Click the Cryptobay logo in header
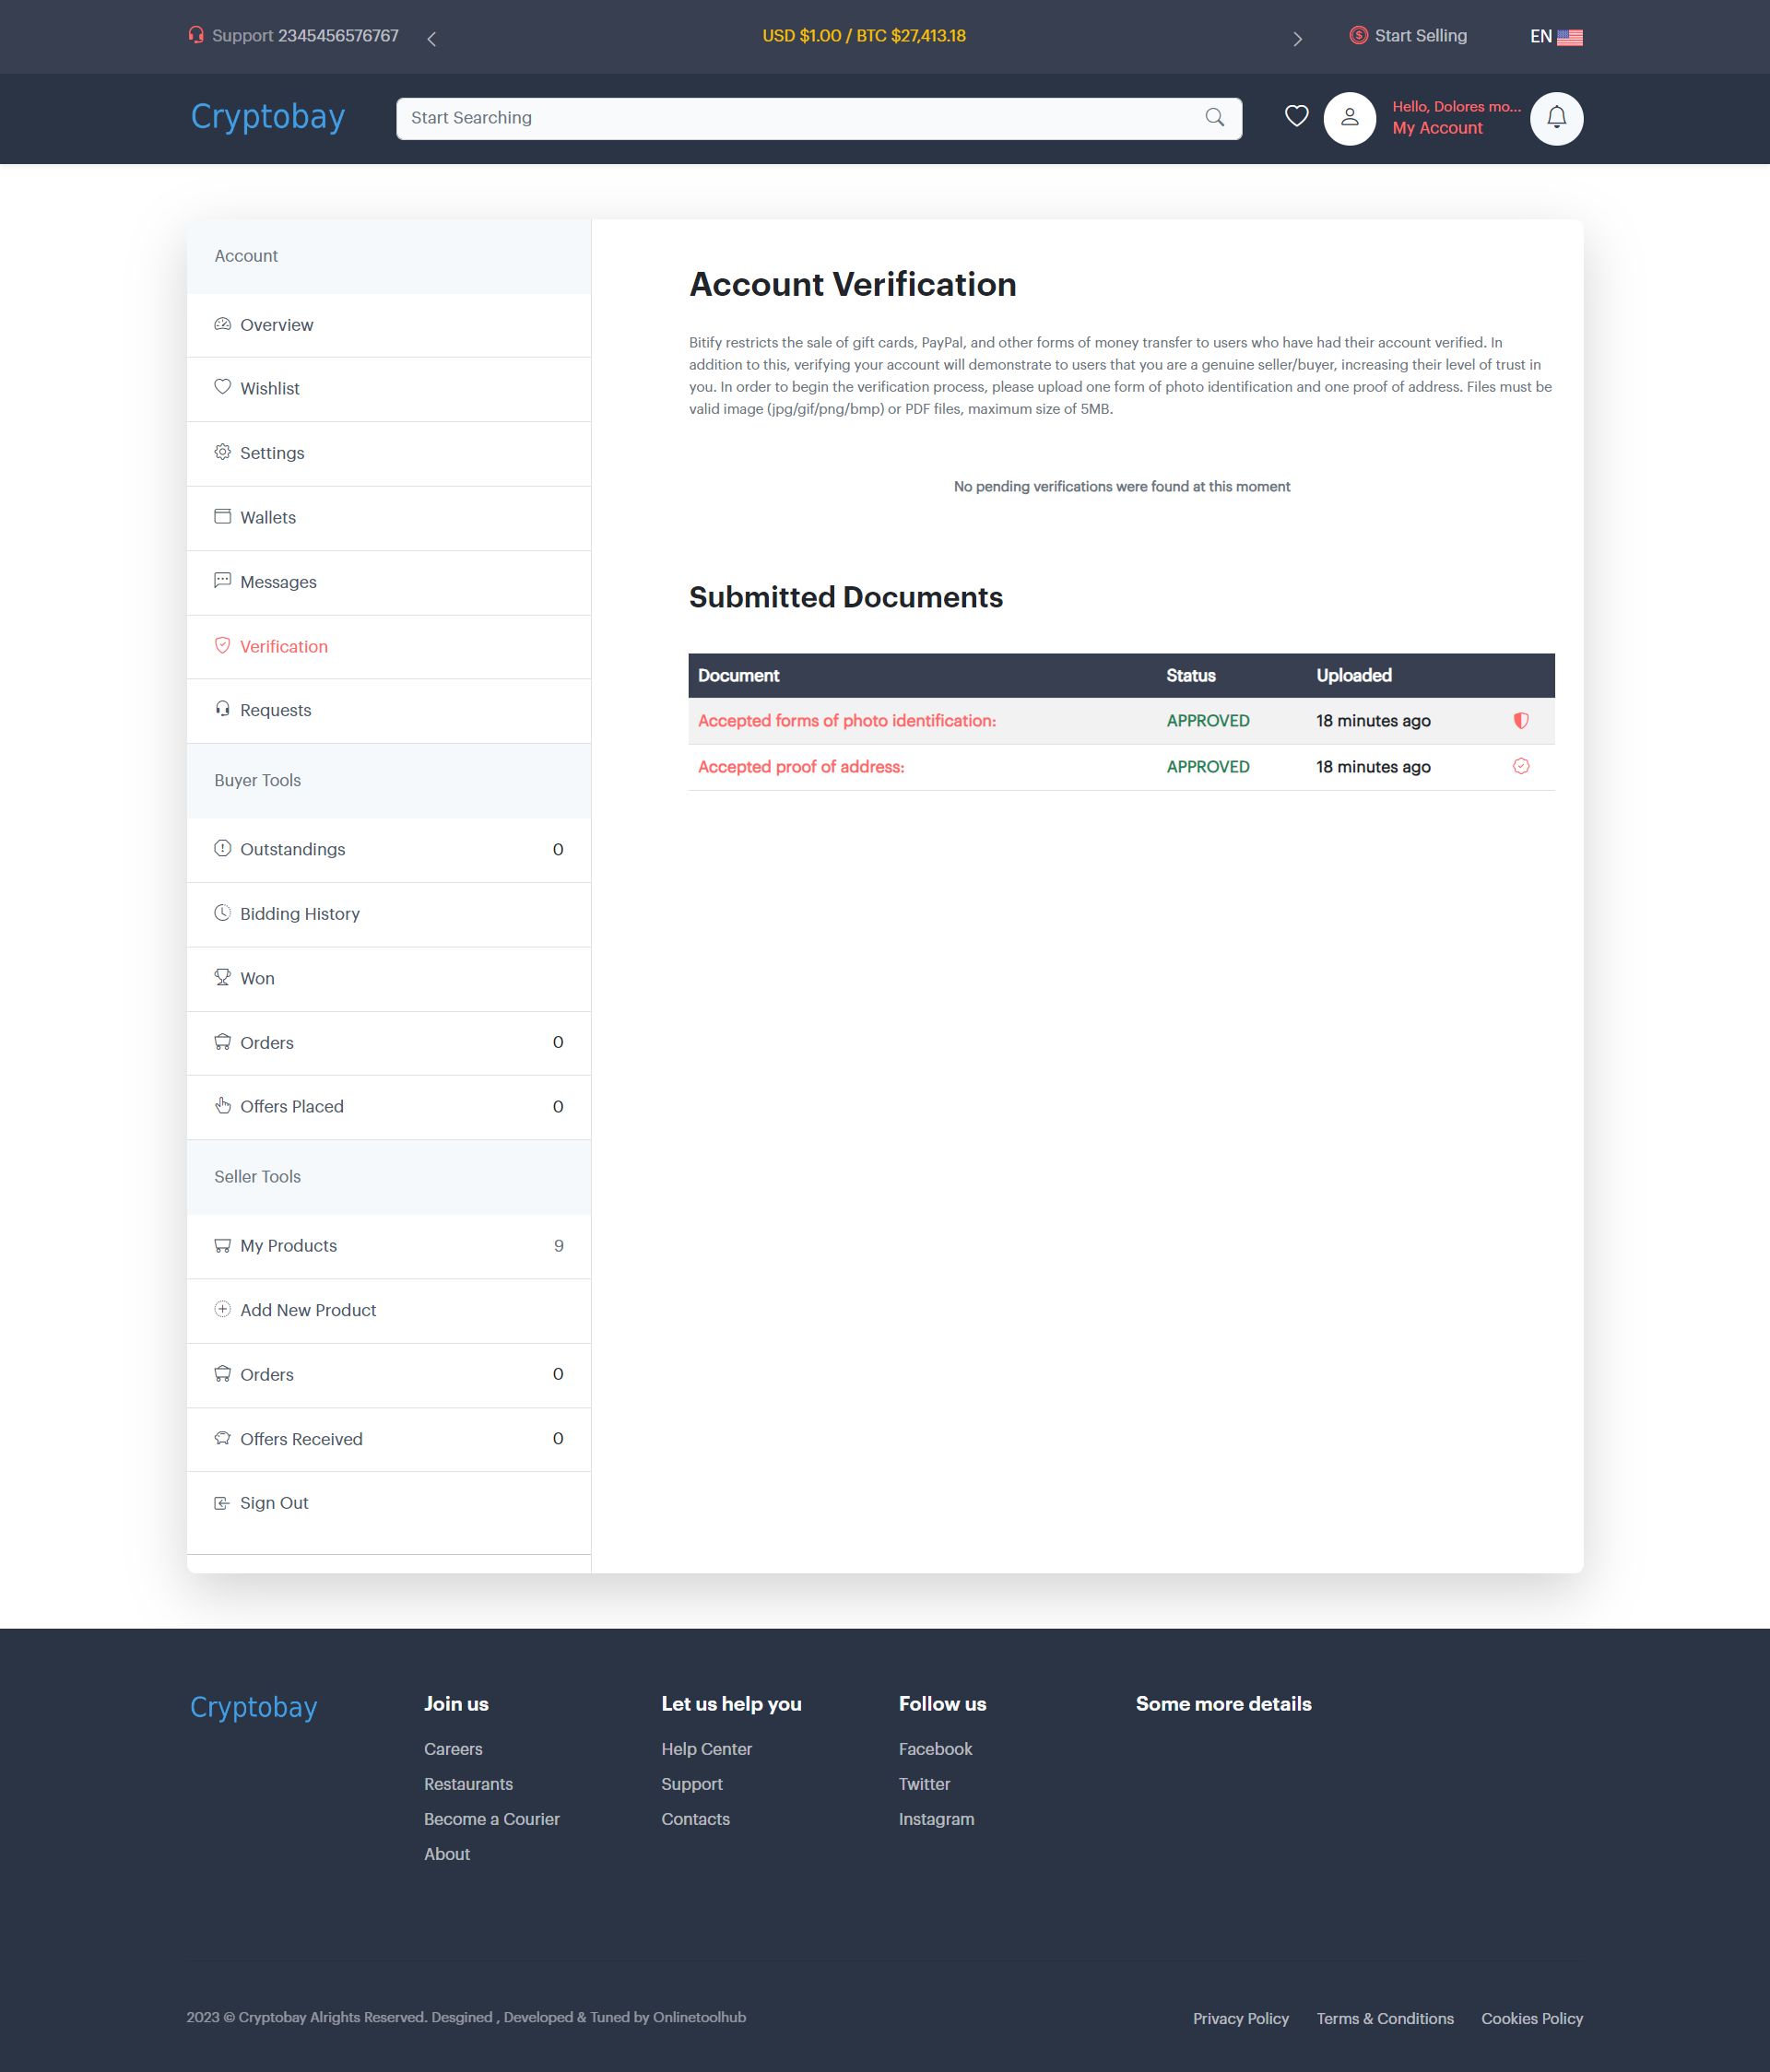1770x2072 pixels. coord(268,117)
